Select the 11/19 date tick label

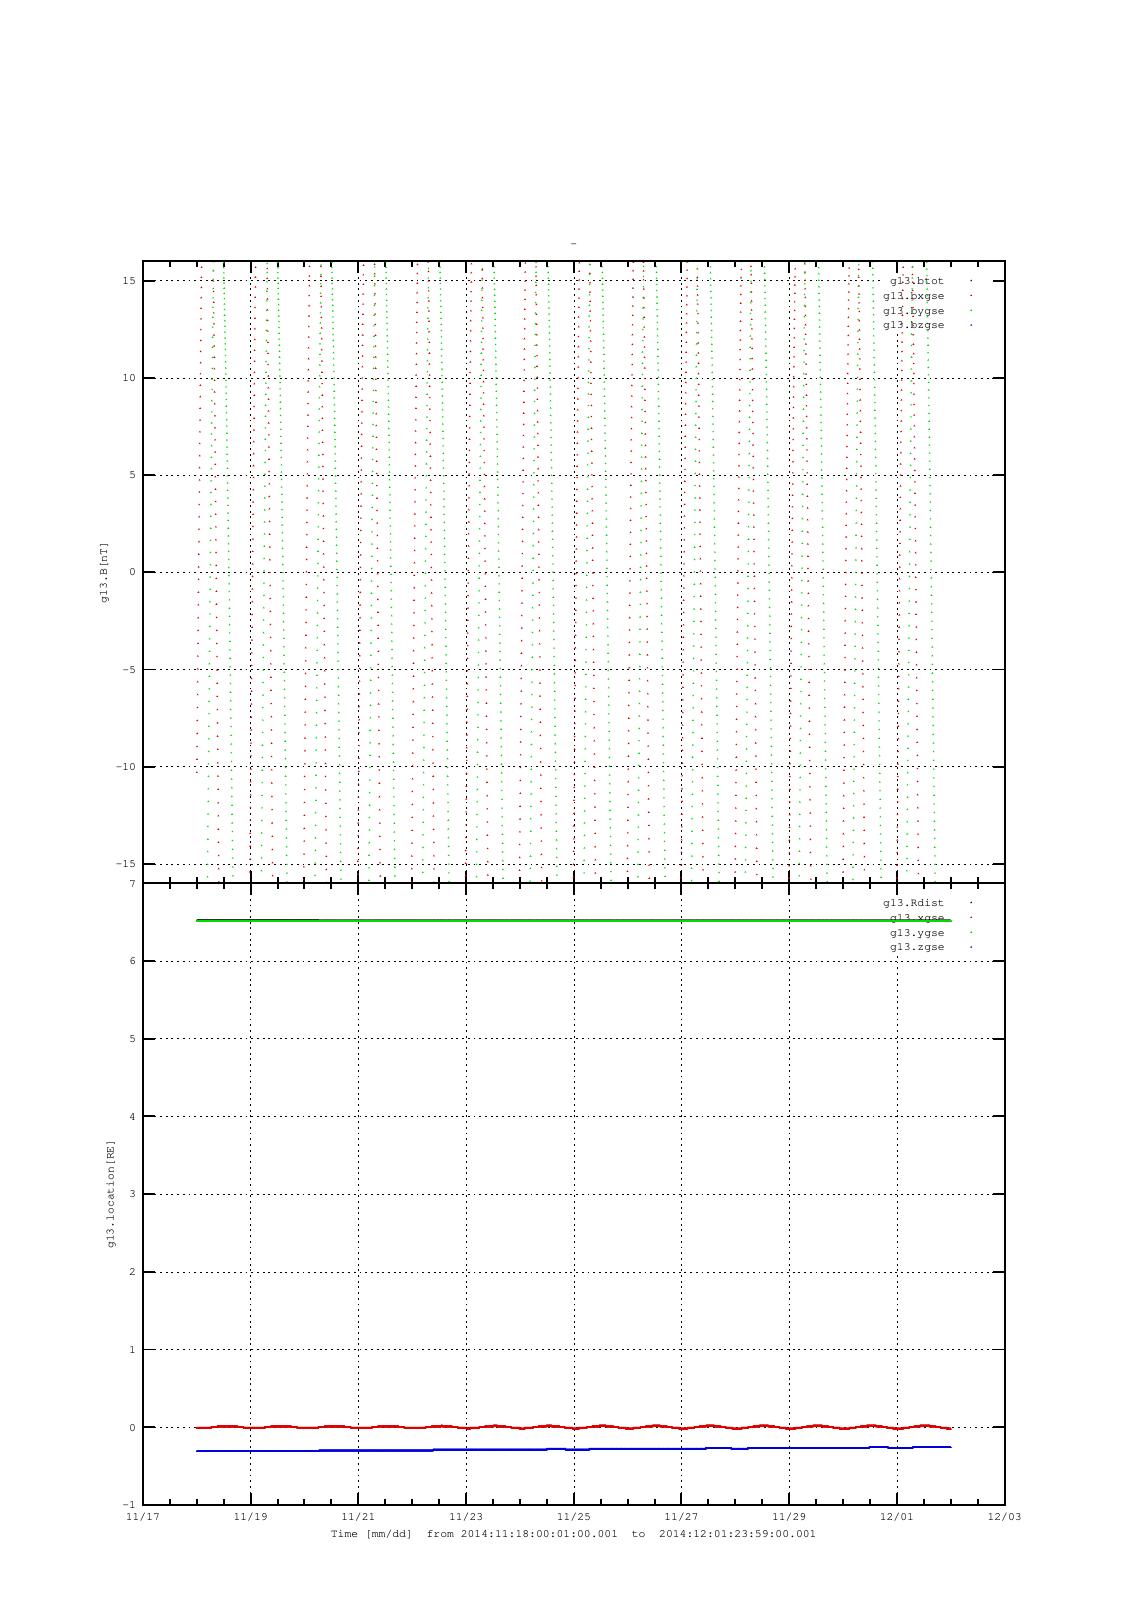point(250,1516)
